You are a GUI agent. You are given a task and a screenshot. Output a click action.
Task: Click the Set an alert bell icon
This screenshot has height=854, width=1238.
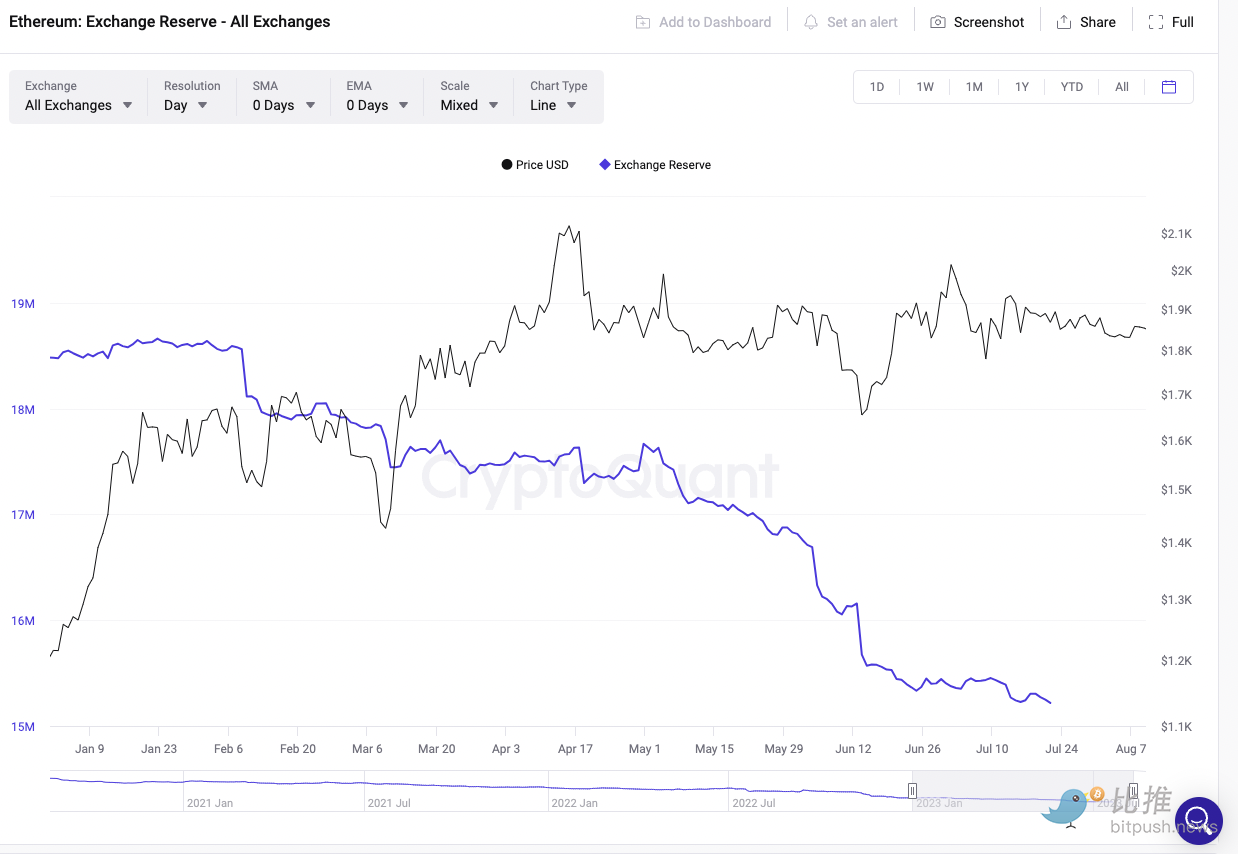click(x=811, y=22)
